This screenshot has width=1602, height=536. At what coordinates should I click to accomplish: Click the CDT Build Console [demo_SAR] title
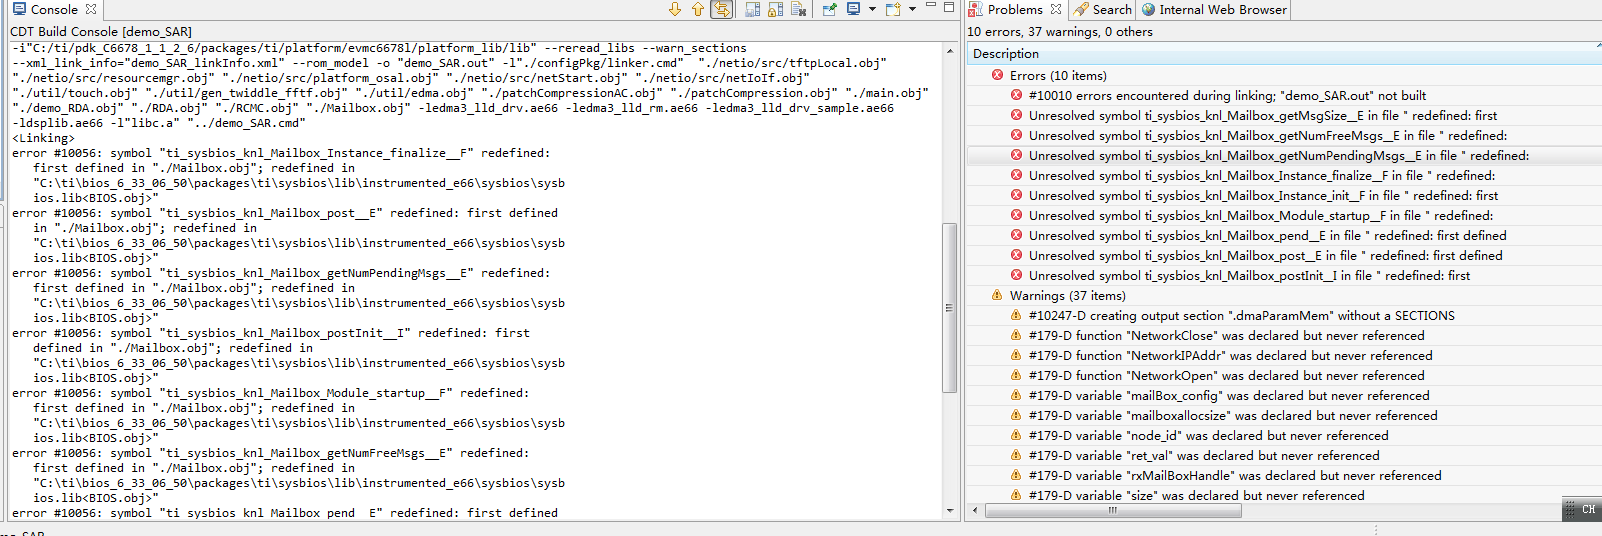[101, 31]
